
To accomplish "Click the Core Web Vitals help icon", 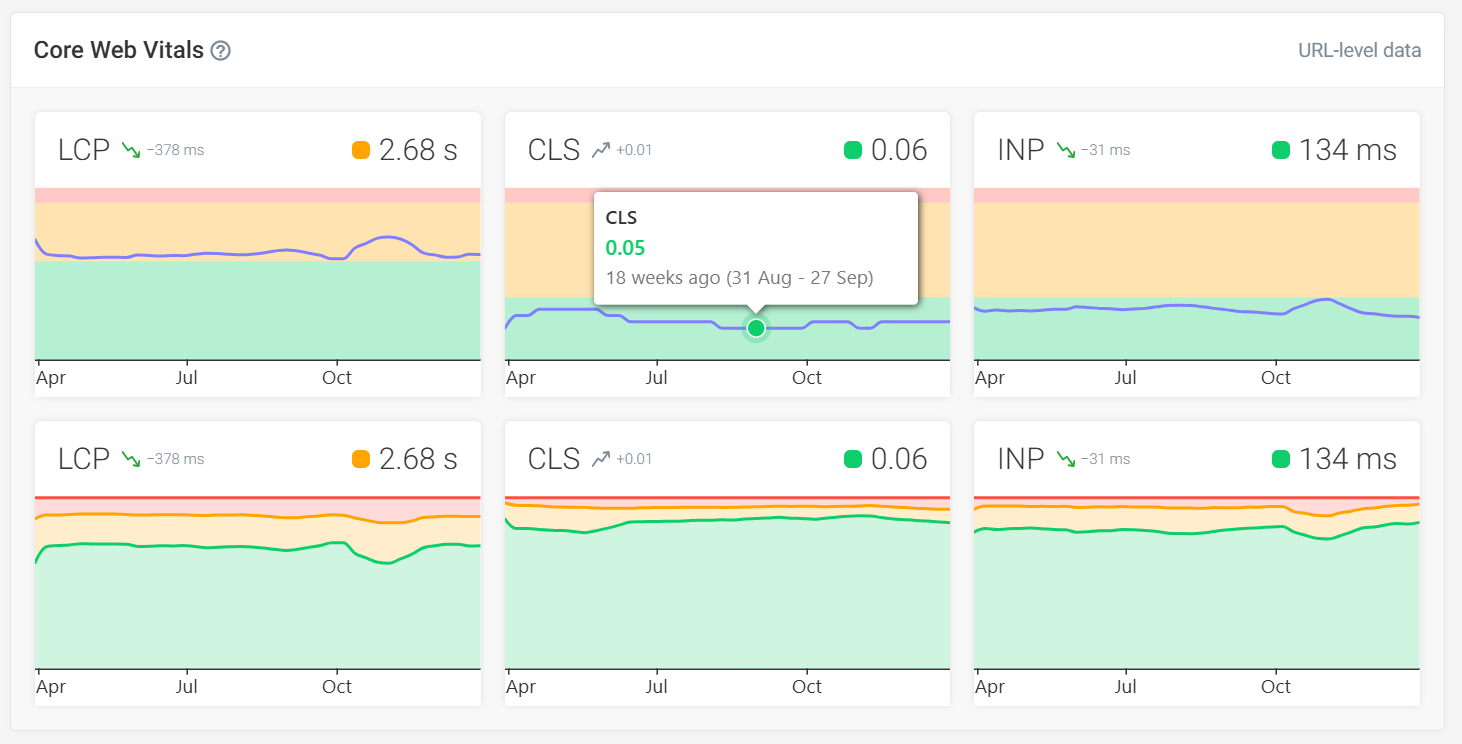I will click(222, 49).
